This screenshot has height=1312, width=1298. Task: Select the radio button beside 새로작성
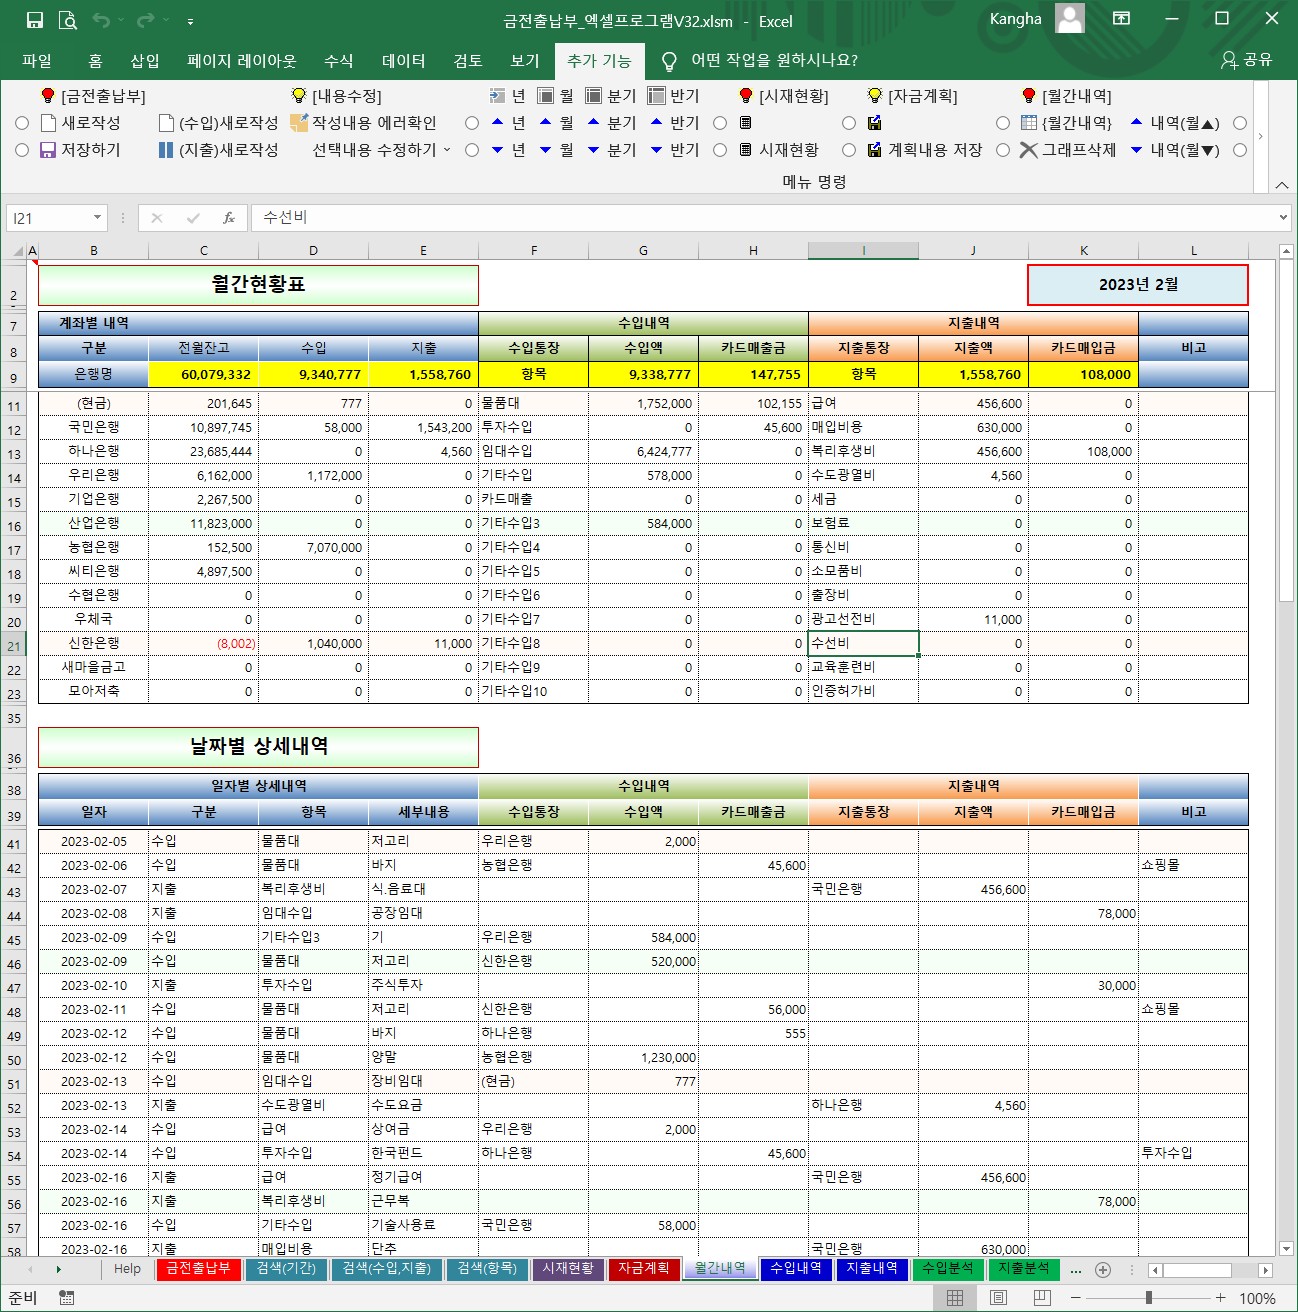tap(22, 123)
